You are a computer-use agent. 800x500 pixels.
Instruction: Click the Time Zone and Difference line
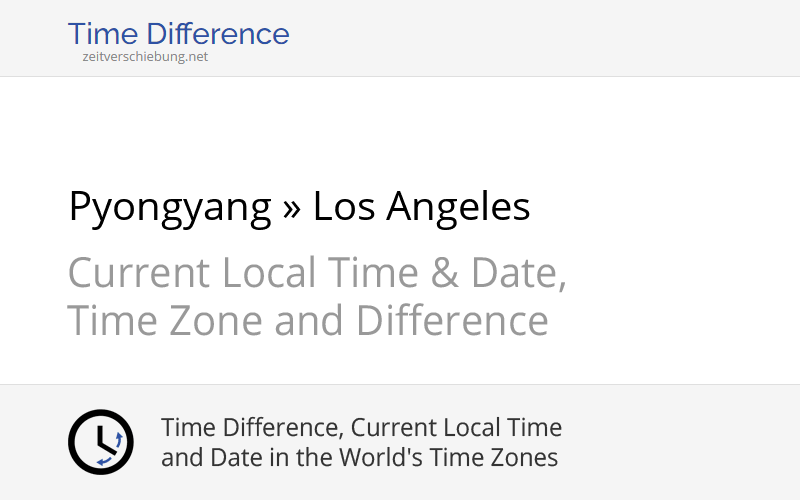point(308,322)
